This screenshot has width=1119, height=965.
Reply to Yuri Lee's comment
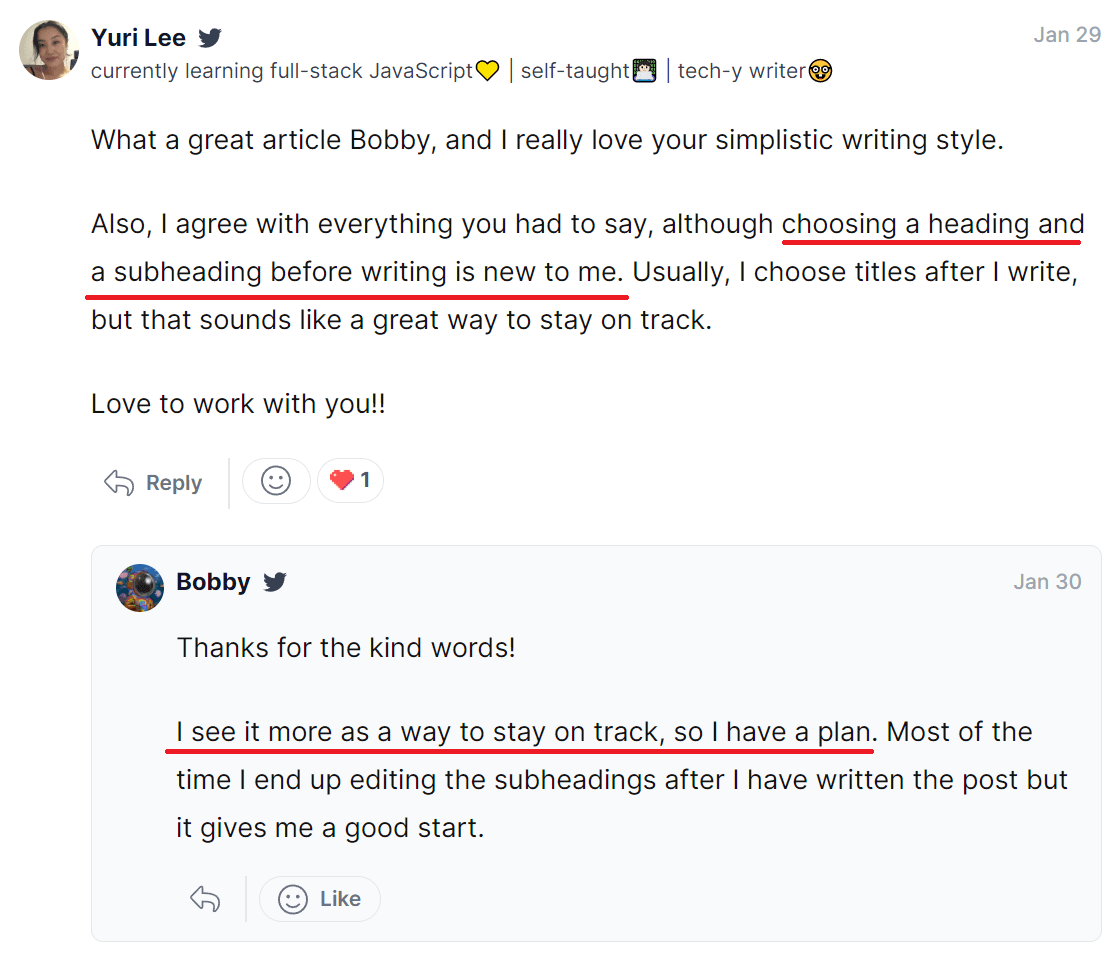(153, 483)
